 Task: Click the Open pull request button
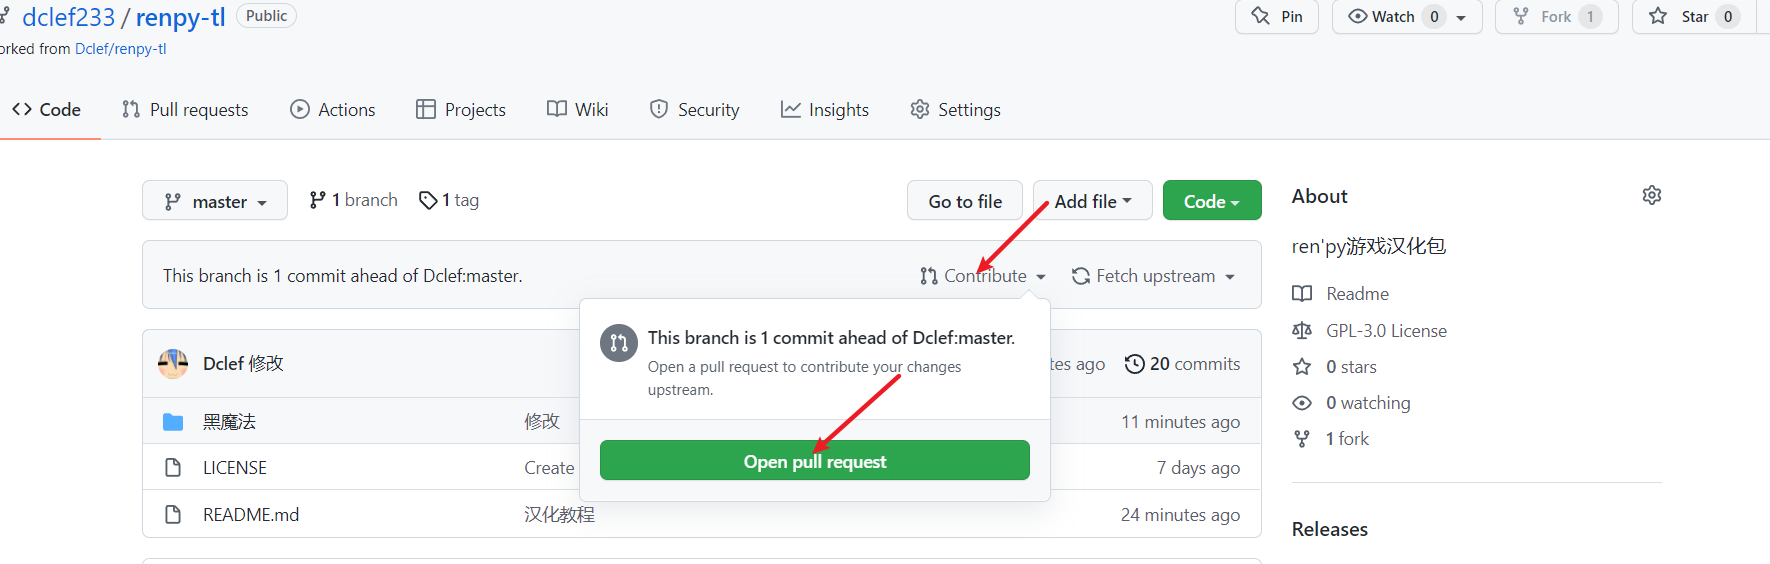815,461
